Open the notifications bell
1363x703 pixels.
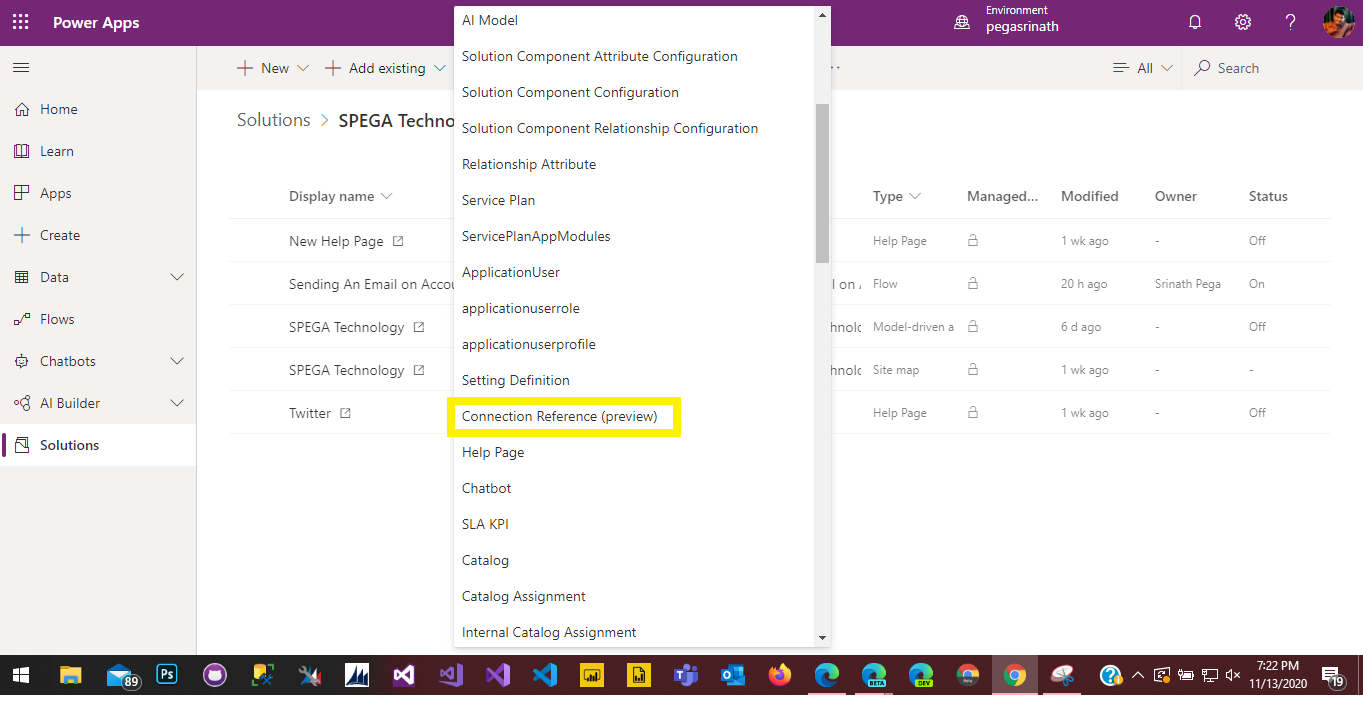tap(1194, 21)
